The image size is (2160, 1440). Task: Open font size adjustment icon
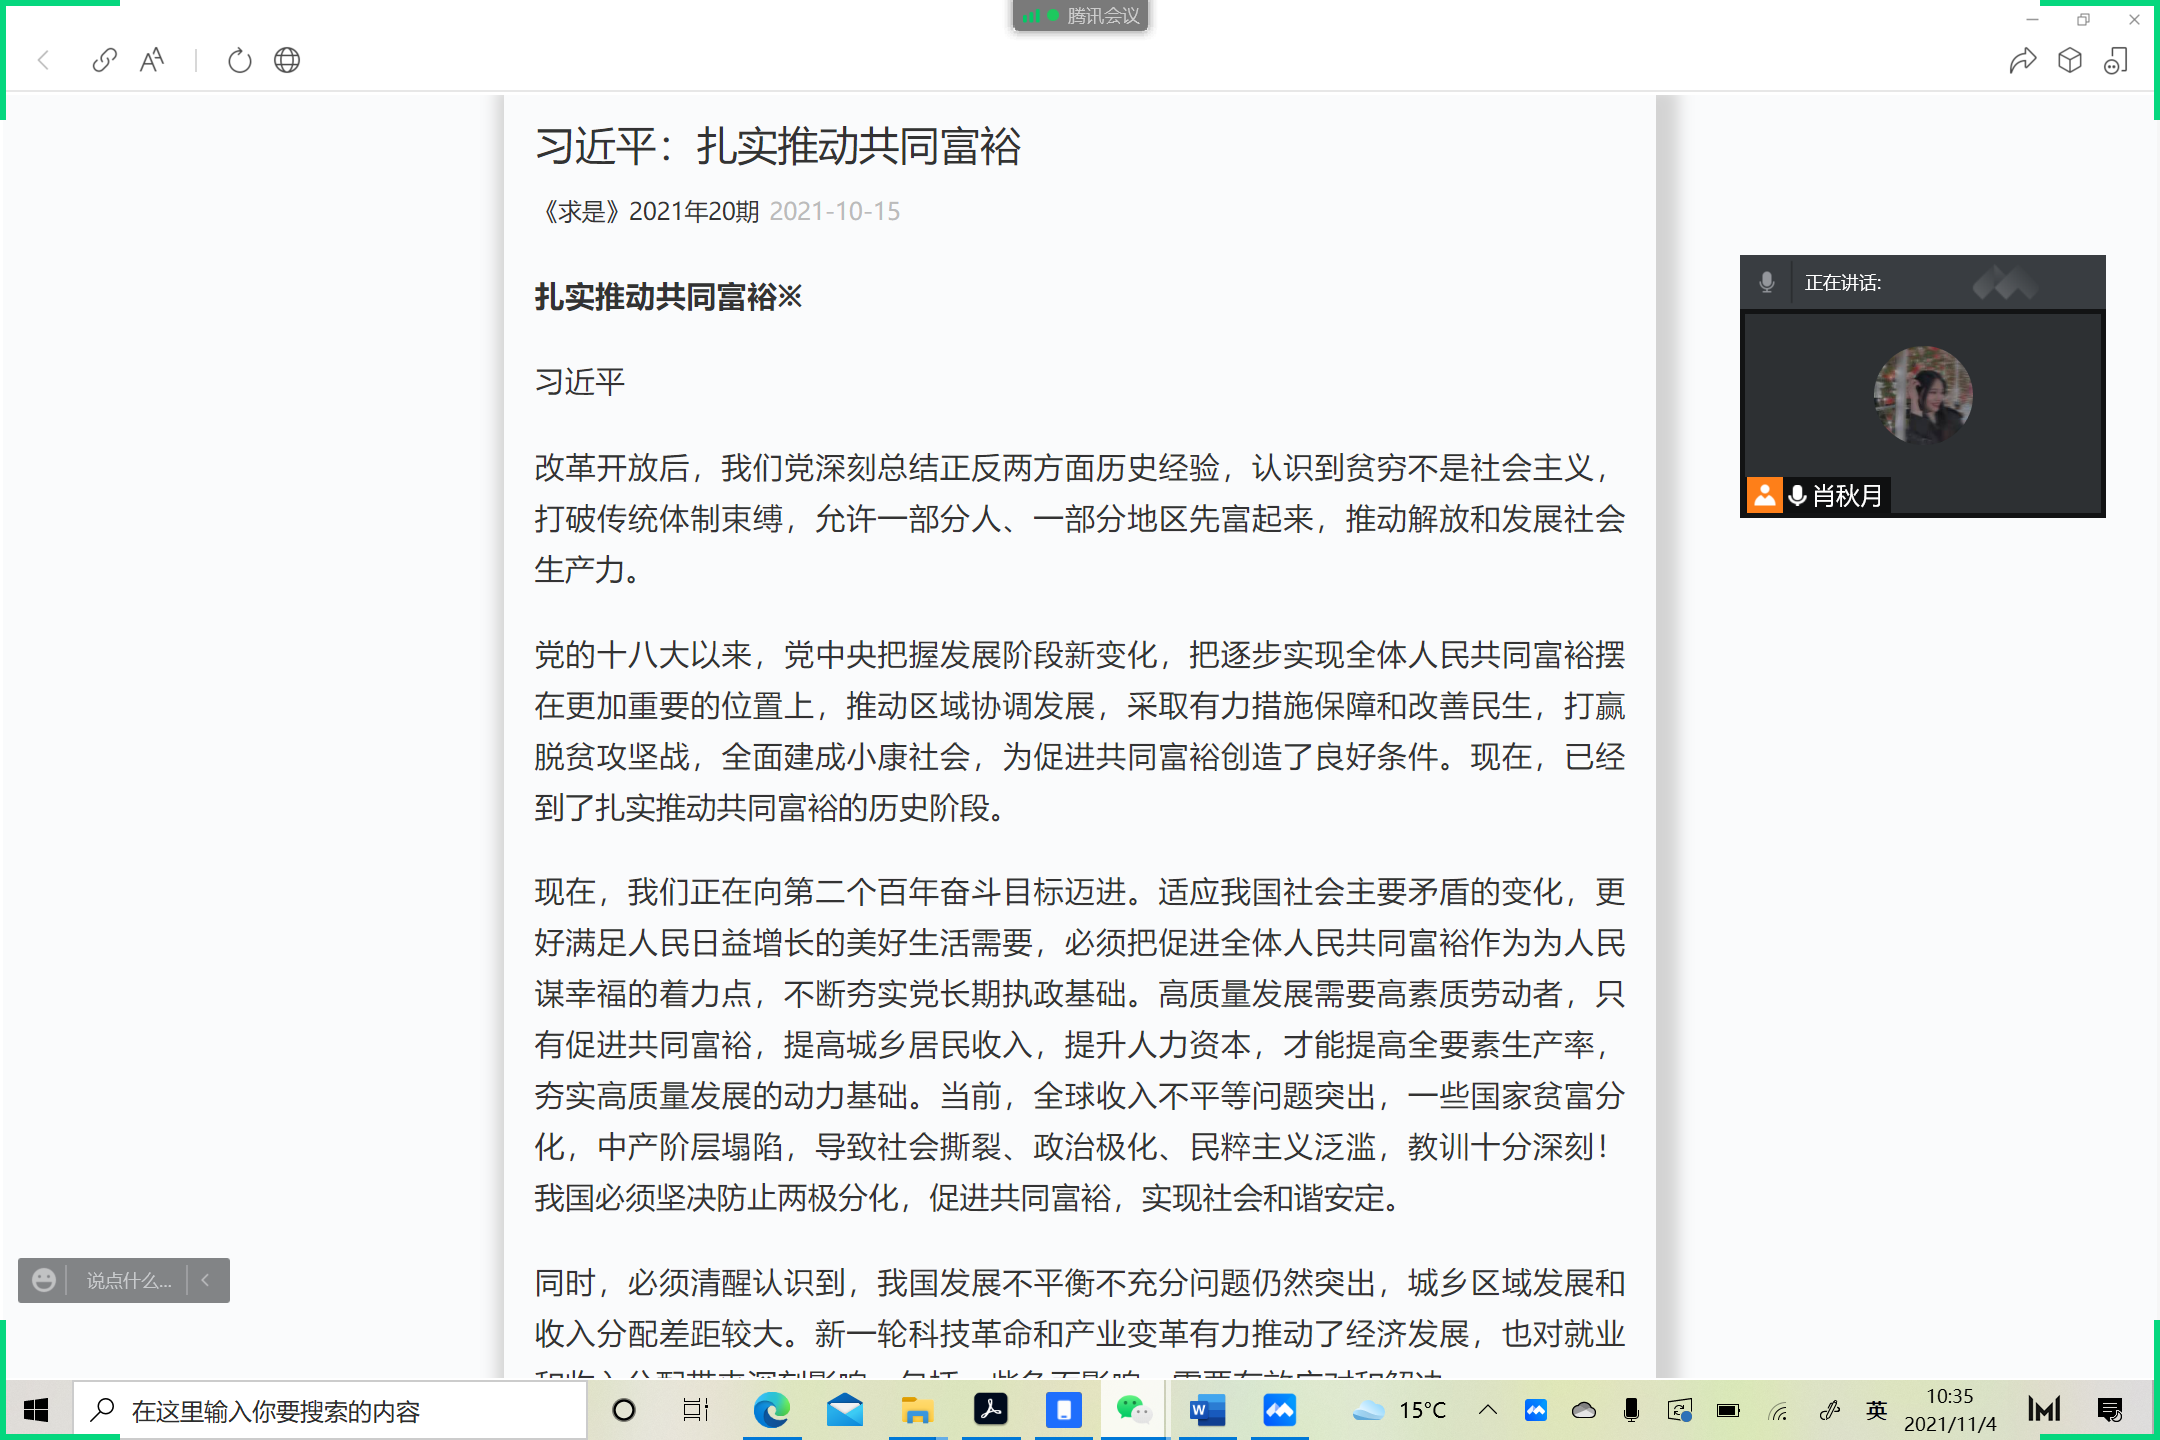click(152, 60)
